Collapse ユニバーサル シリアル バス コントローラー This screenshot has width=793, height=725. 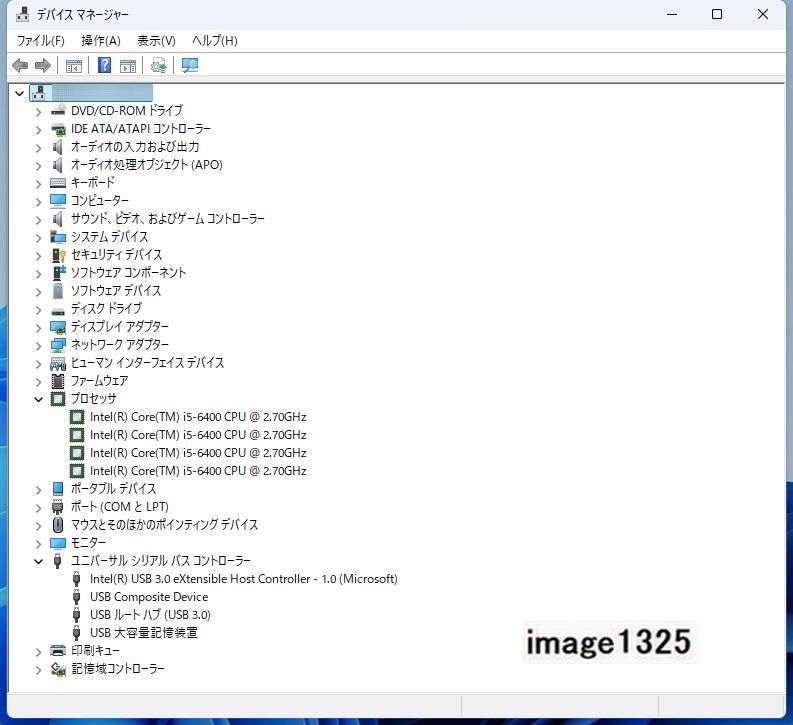point(38,561)
